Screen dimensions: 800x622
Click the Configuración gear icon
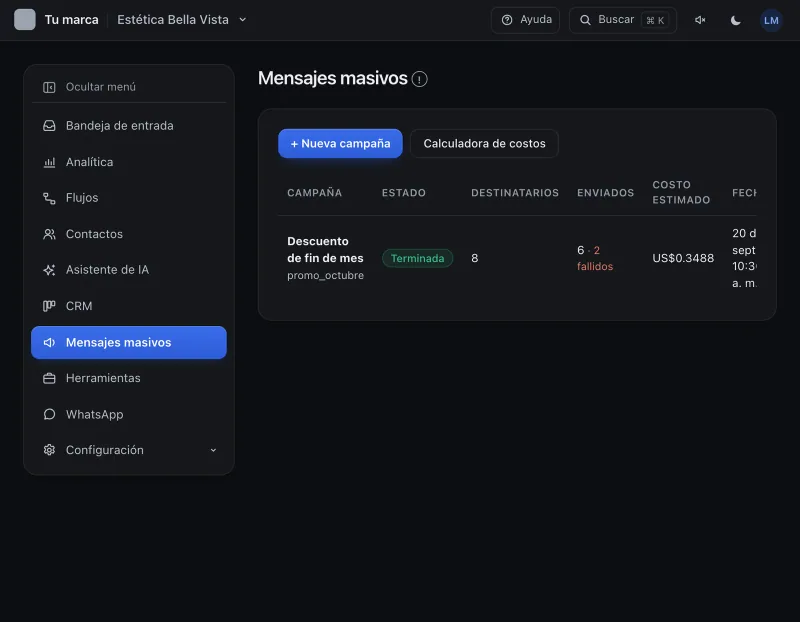[x=49, y=450]
